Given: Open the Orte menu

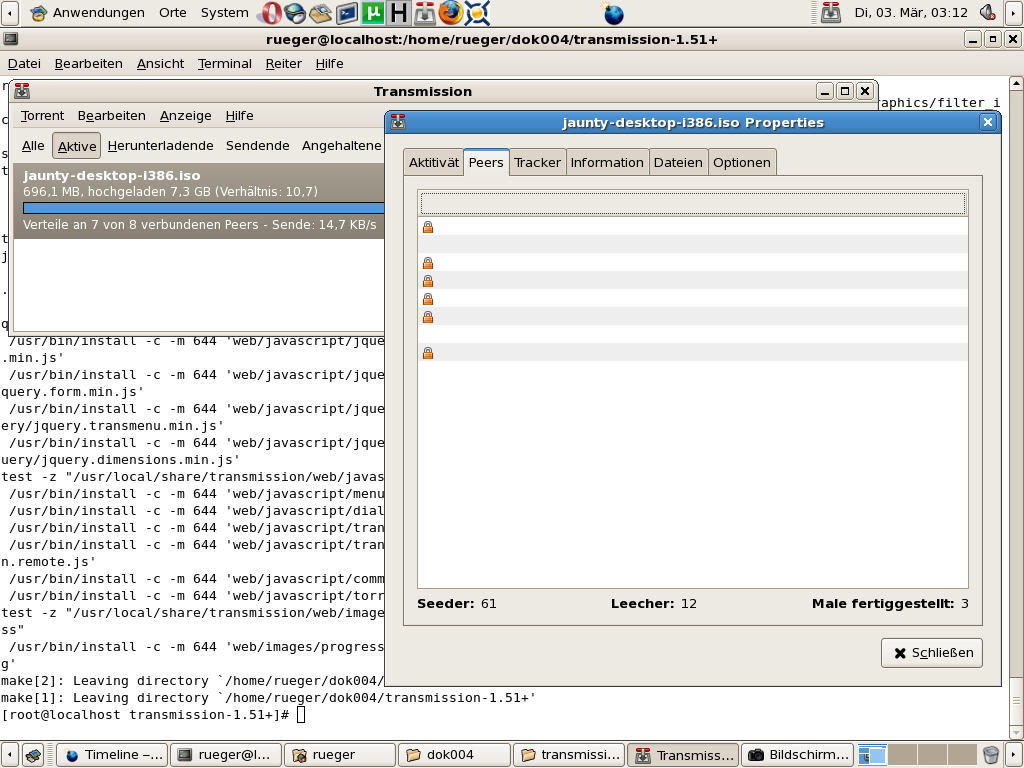Looking at the screenshot, I should [x=172, y=12].
